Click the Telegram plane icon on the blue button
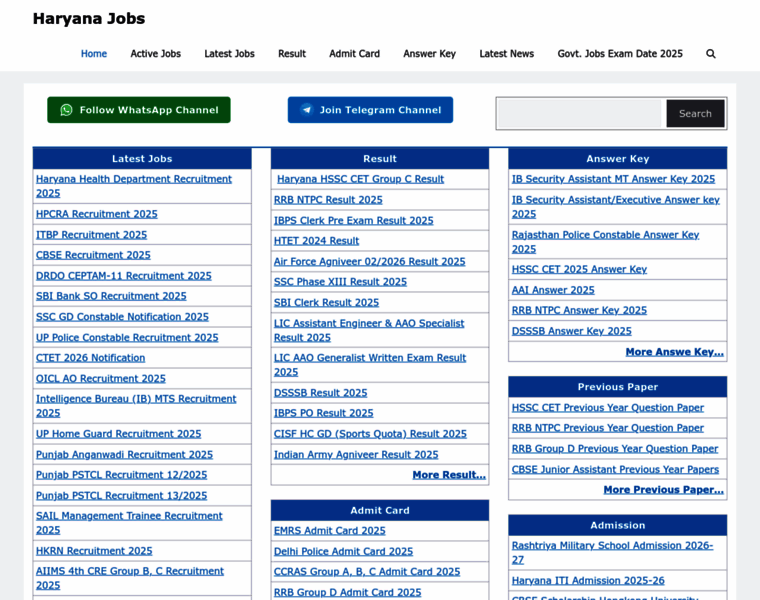 [307, 110]
